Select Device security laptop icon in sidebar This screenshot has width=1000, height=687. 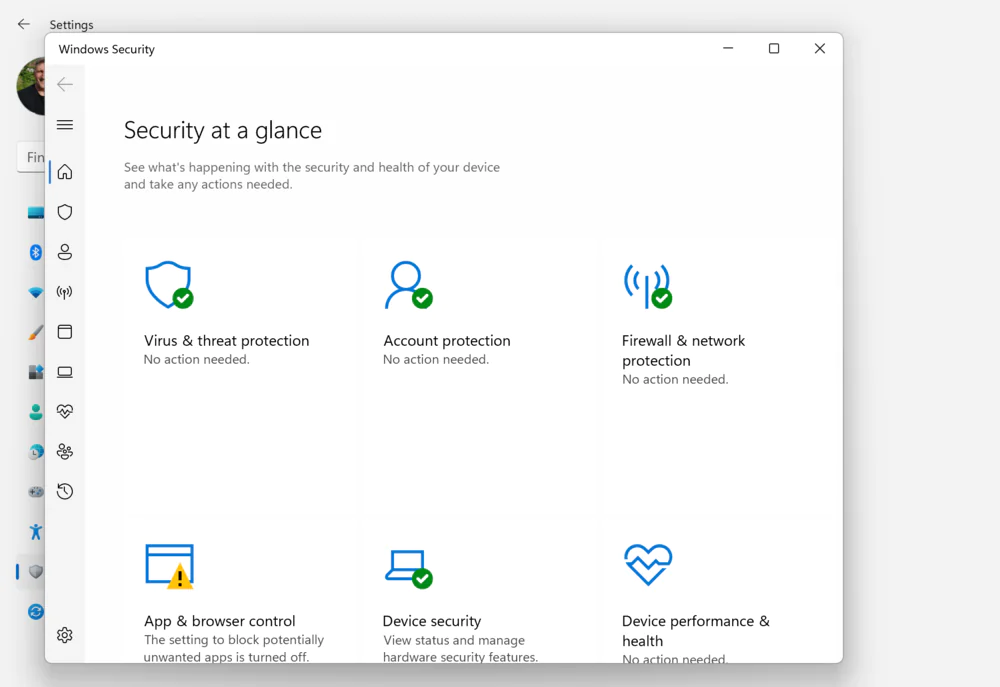(x=65, y=372)
